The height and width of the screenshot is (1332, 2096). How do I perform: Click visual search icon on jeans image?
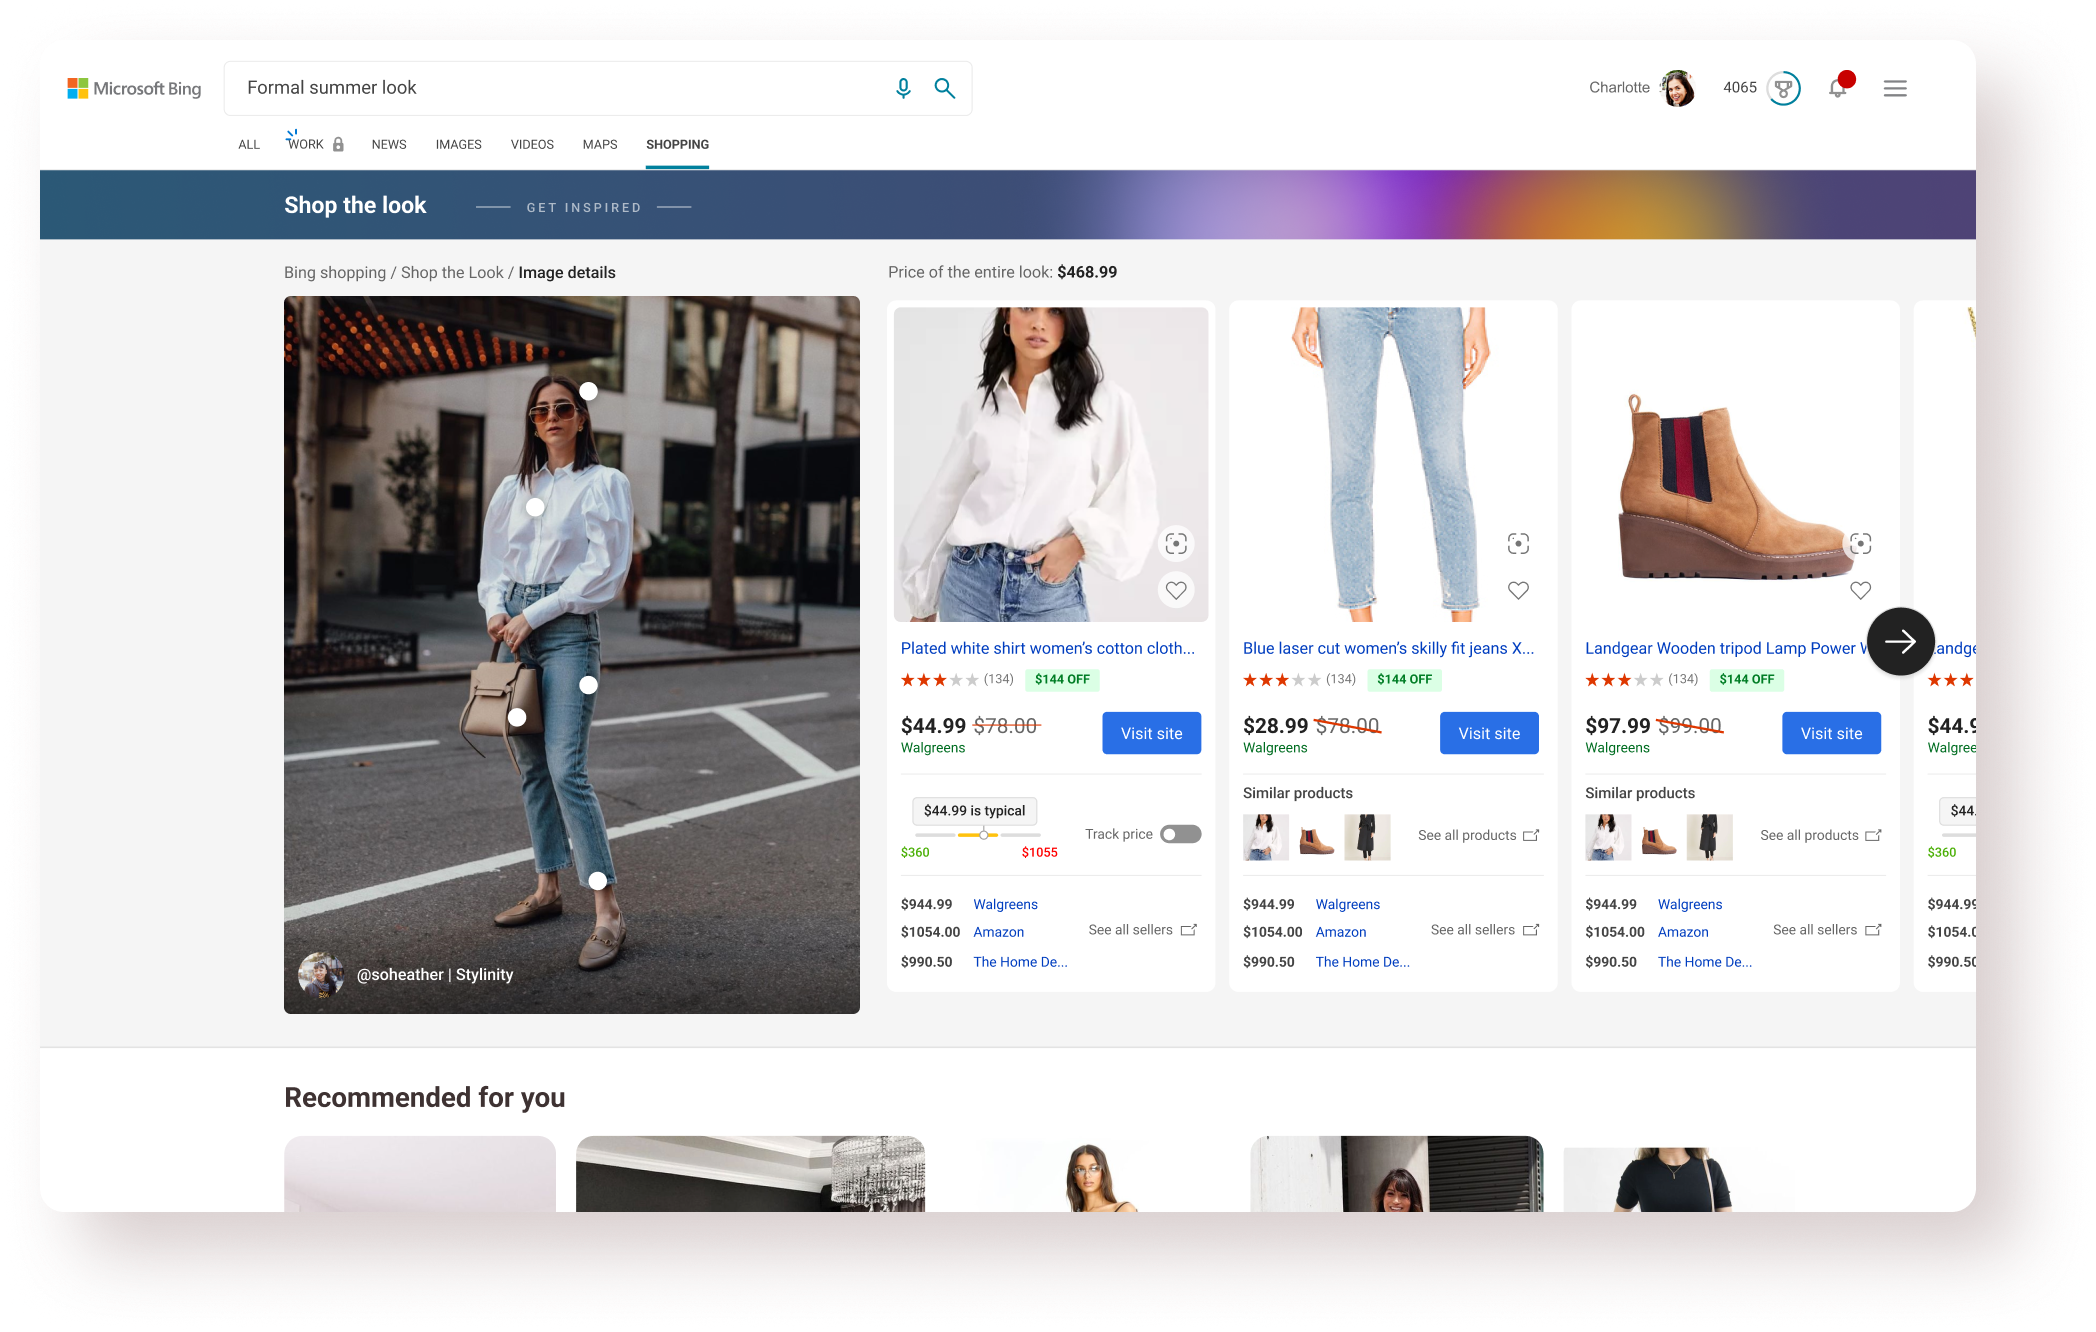click(x=1518, y=543)
